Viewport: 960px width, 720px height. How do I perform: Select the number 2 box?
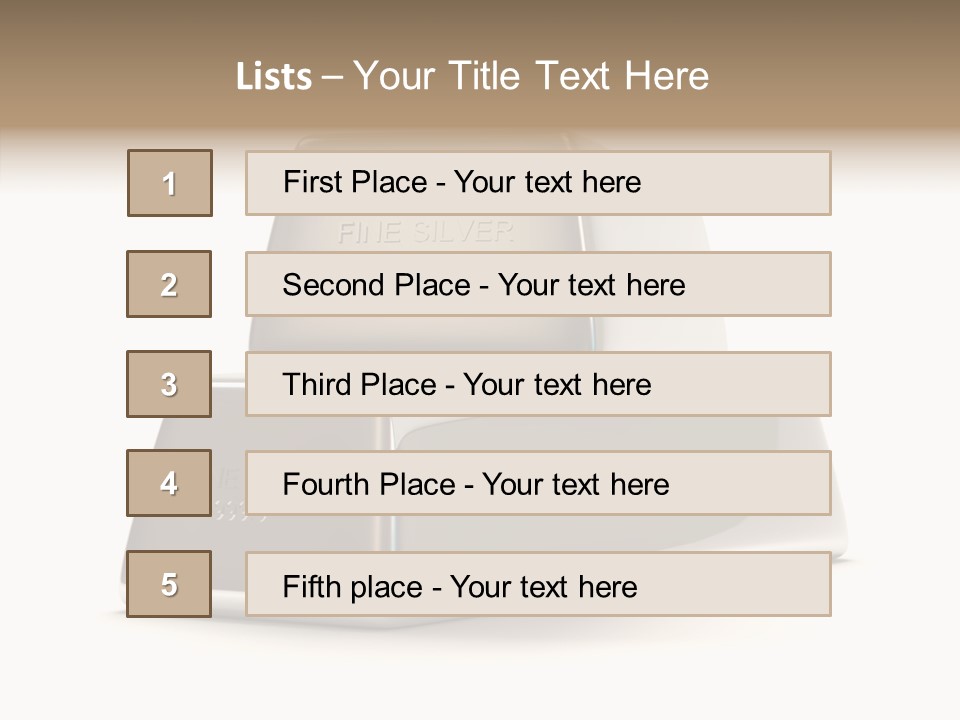tap(169, 284)
